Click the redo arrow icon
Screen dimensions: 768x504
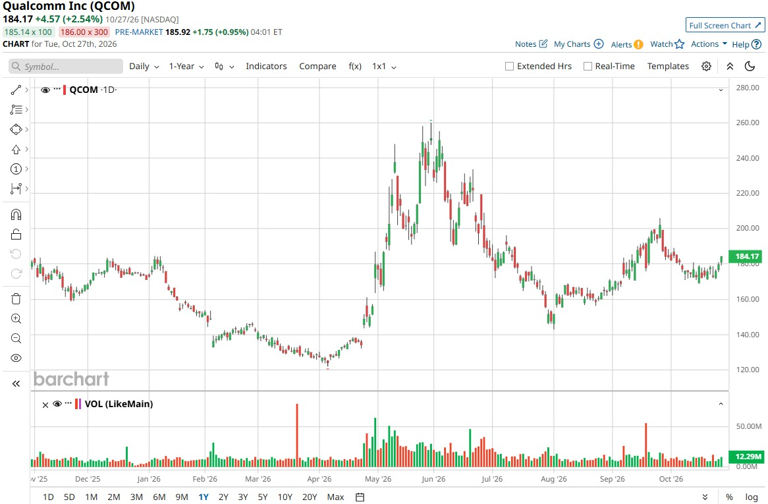16,273
